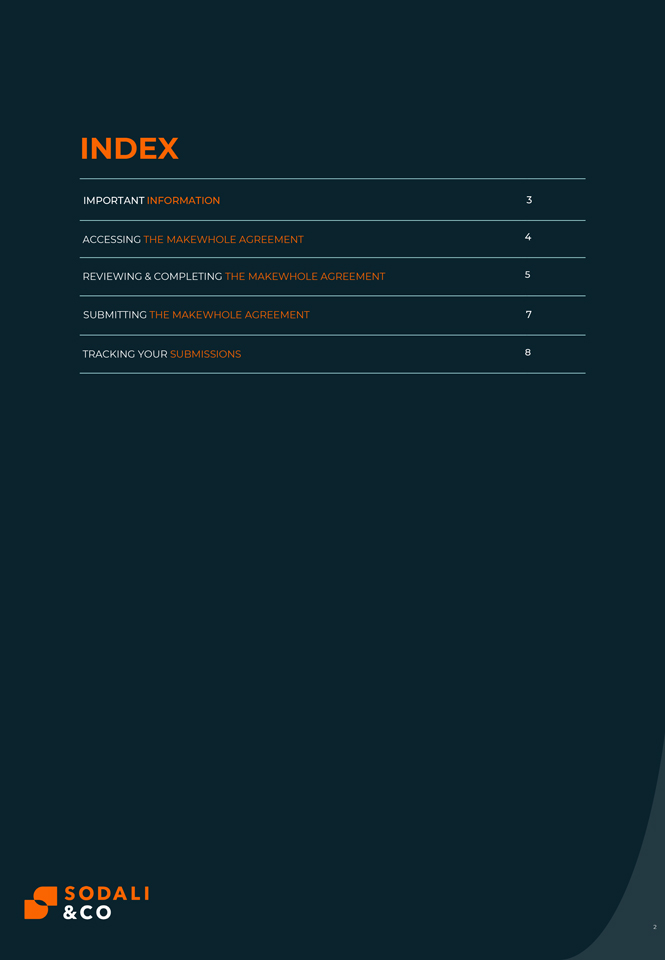Open the REVIEWING & COMPLETING index entry
Image resolution: width=665 pixels, height=960 pixels.
332,277
